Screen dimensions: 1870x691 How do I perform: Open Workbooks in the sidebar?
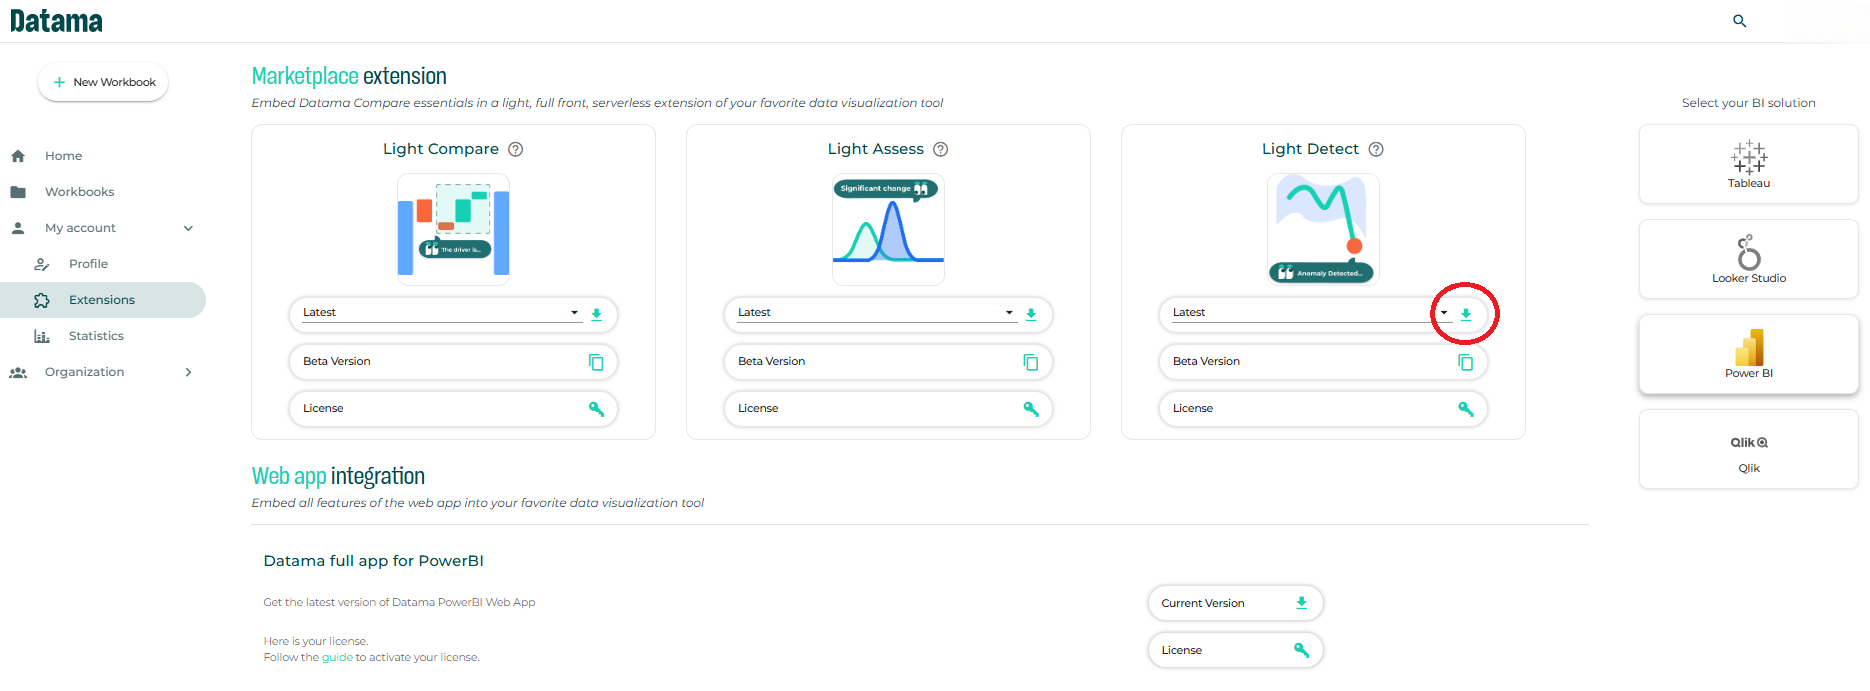79,192
